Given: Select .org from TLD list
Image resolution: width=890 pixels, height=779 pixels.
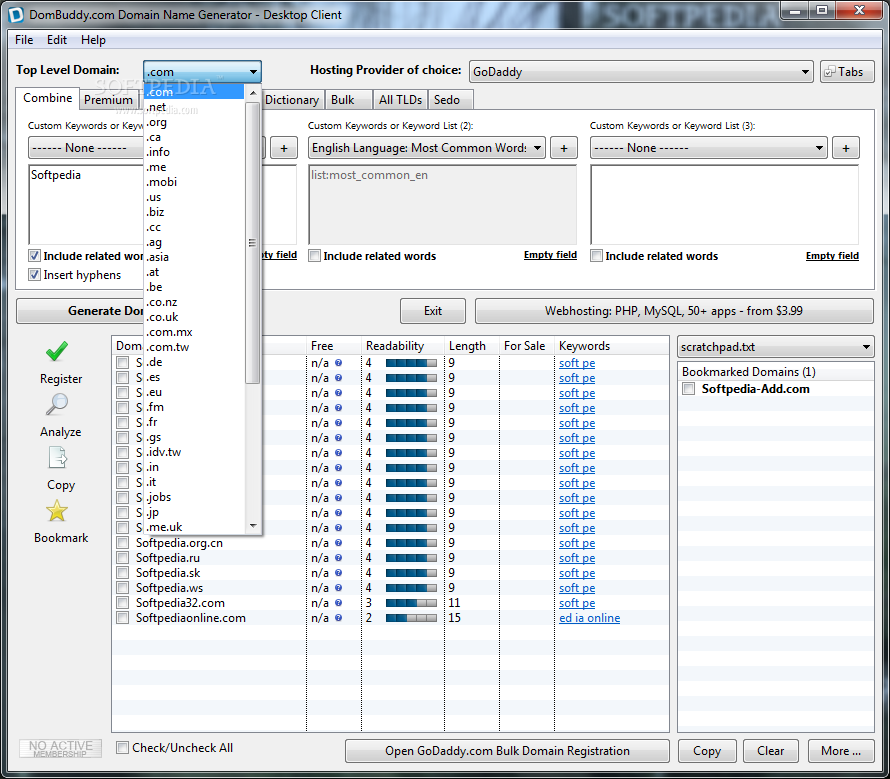Looking at the screenshot, I should tap(195, 122).
